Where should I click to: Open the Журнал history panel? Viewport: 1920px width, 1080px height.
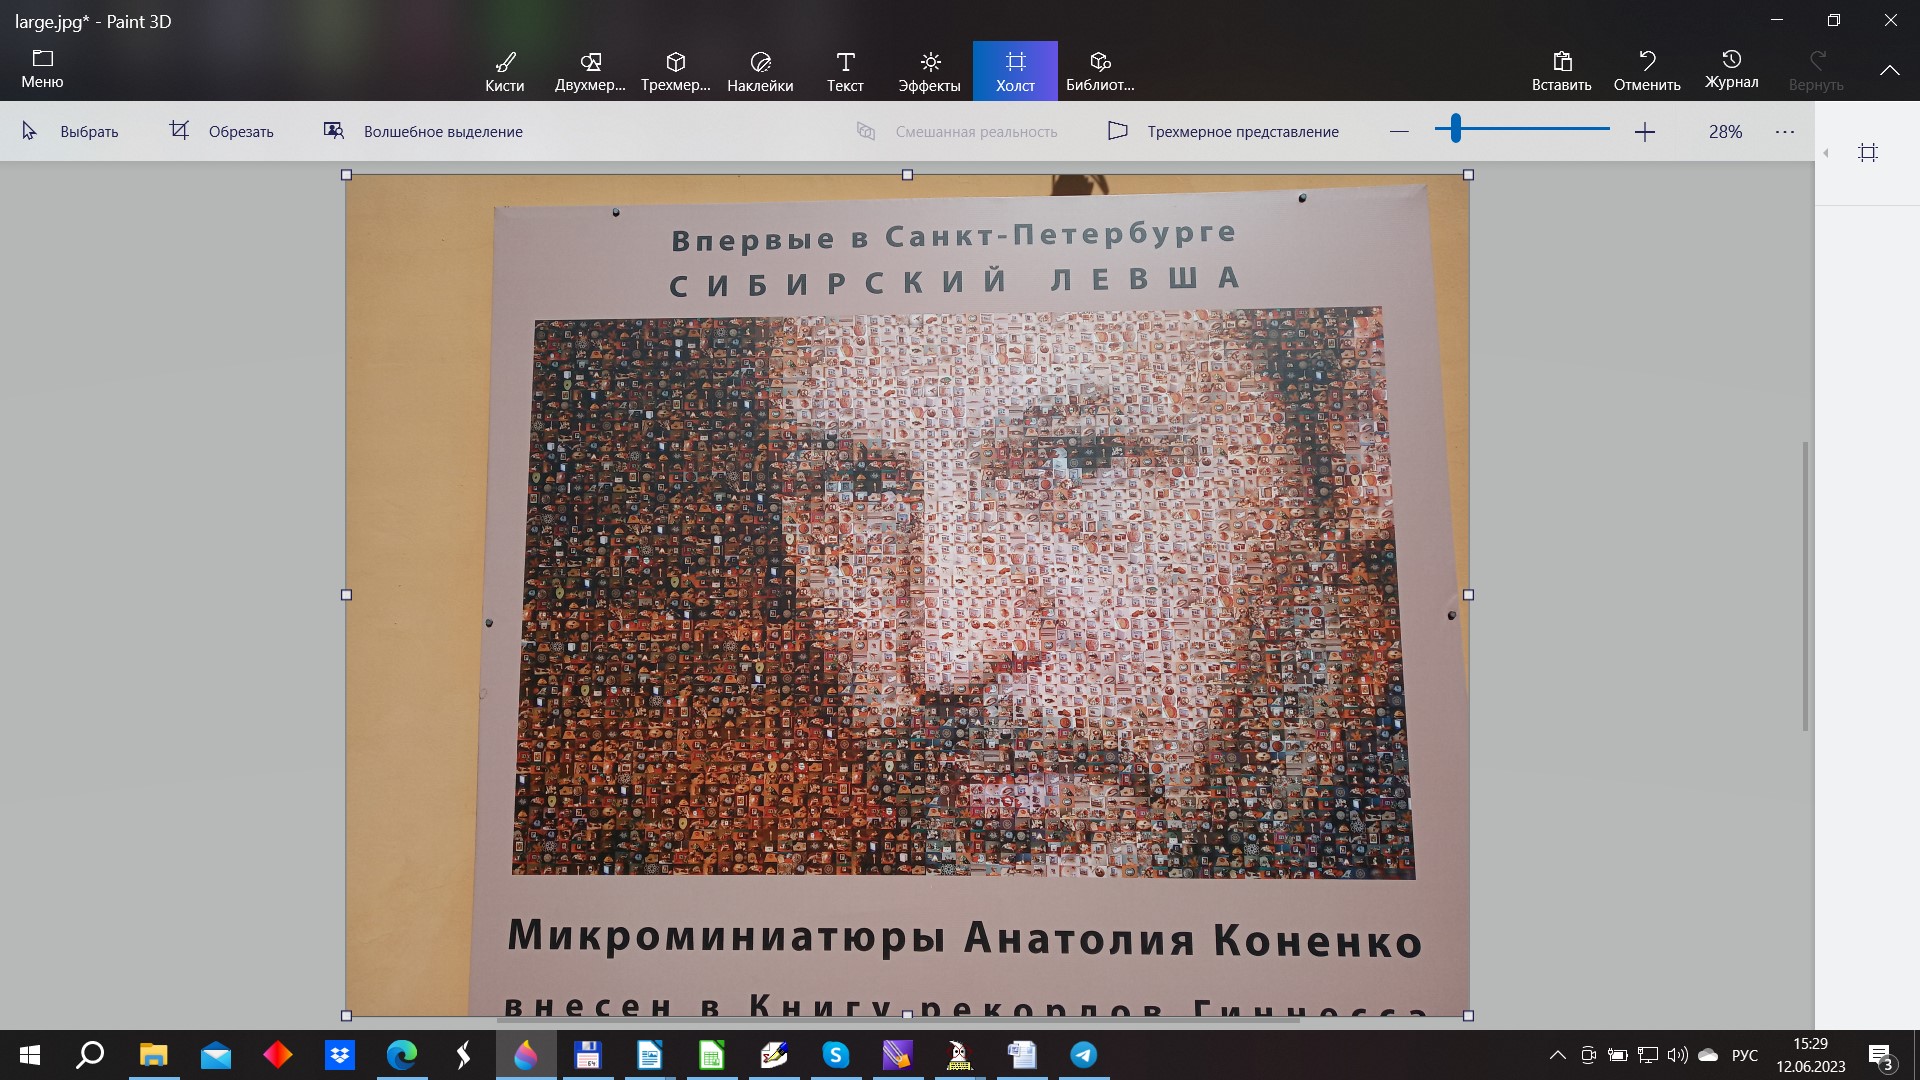click(x=1732, y=69)
